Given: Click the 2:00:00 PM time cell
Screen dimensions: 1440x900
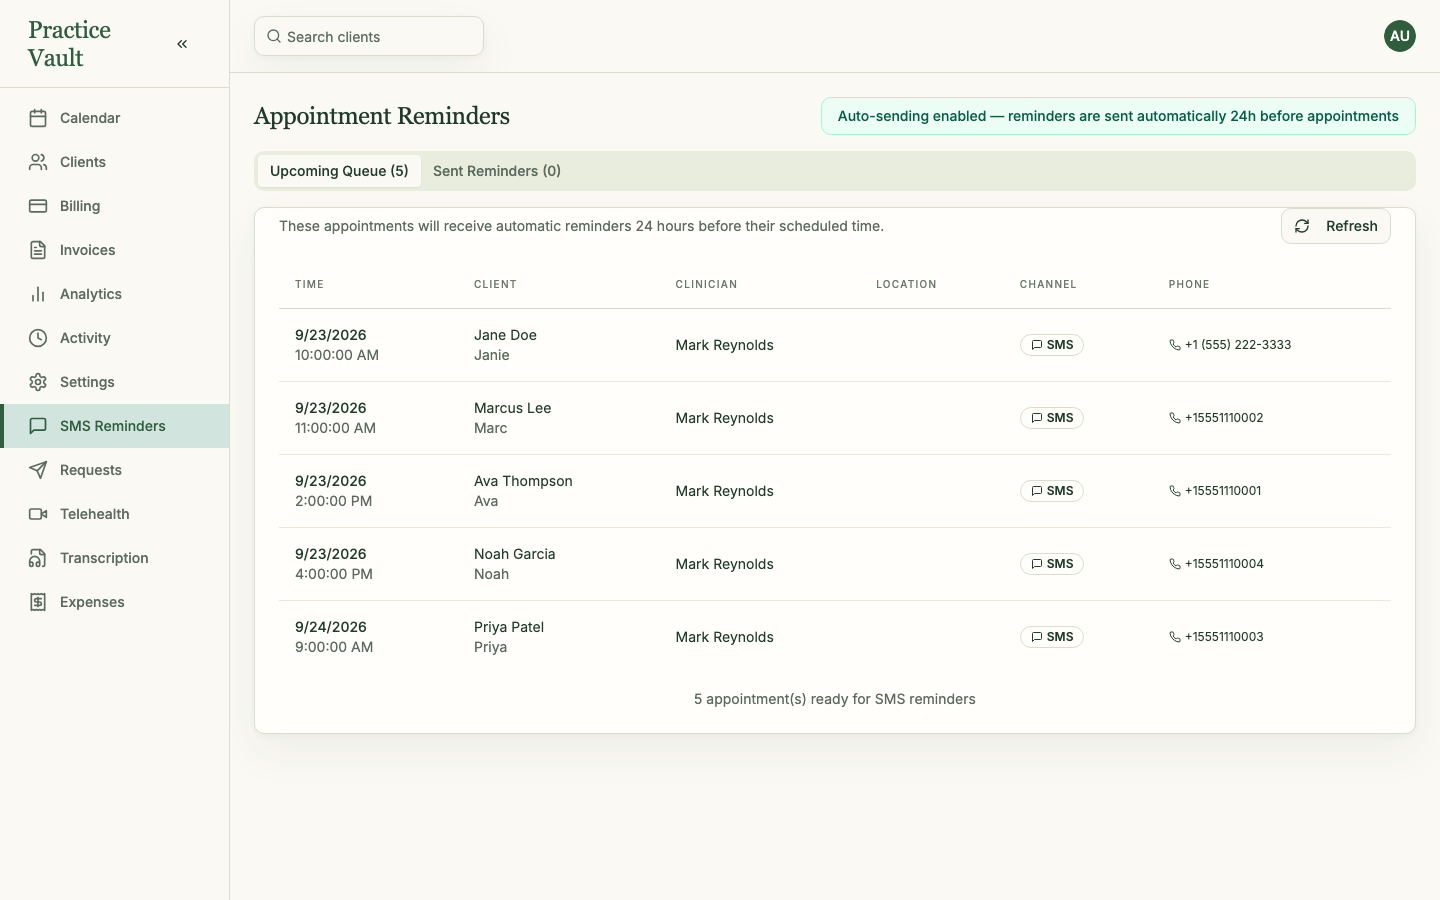Looking at the screenshot, I should pos(333,501).
